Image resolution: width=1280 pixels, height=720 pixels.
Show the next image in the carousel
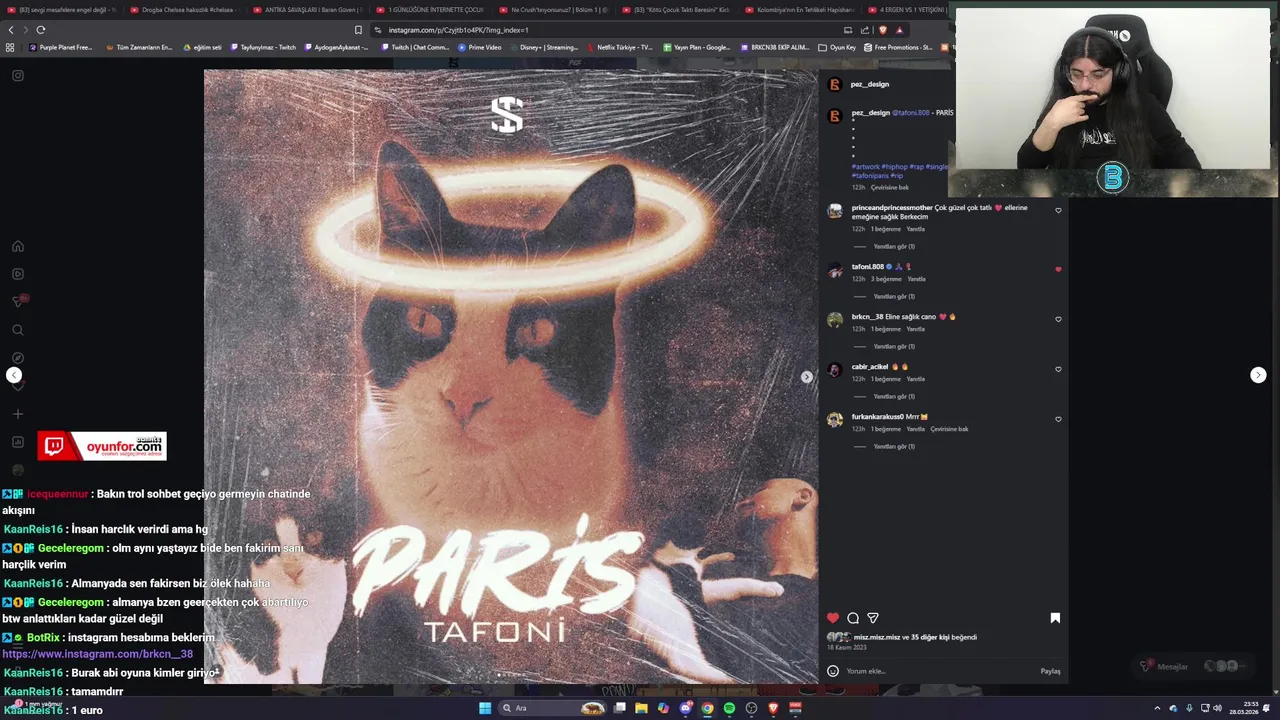[x=806, y=377]
